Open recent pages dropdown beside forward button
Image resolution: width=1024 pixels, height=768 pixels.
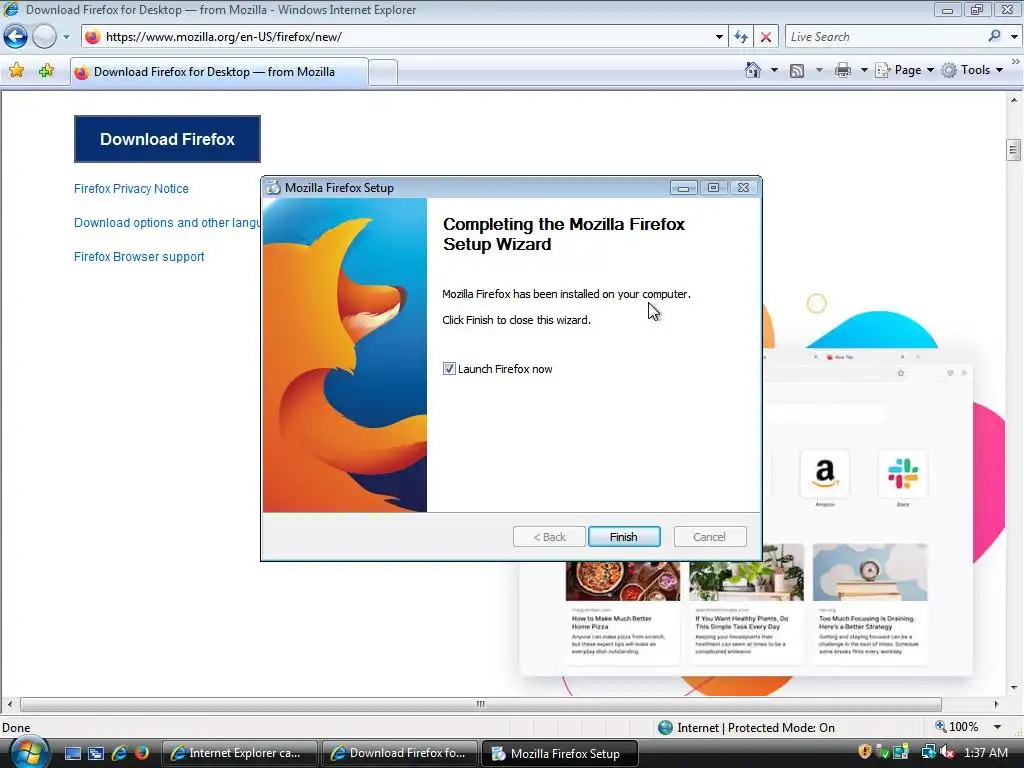[x=66, y=37]
